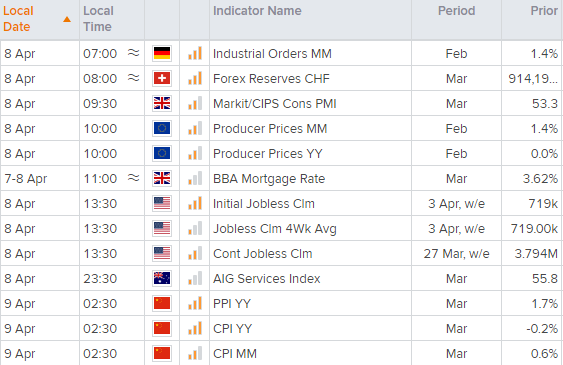Select the CPI MM row

(282, 354)
